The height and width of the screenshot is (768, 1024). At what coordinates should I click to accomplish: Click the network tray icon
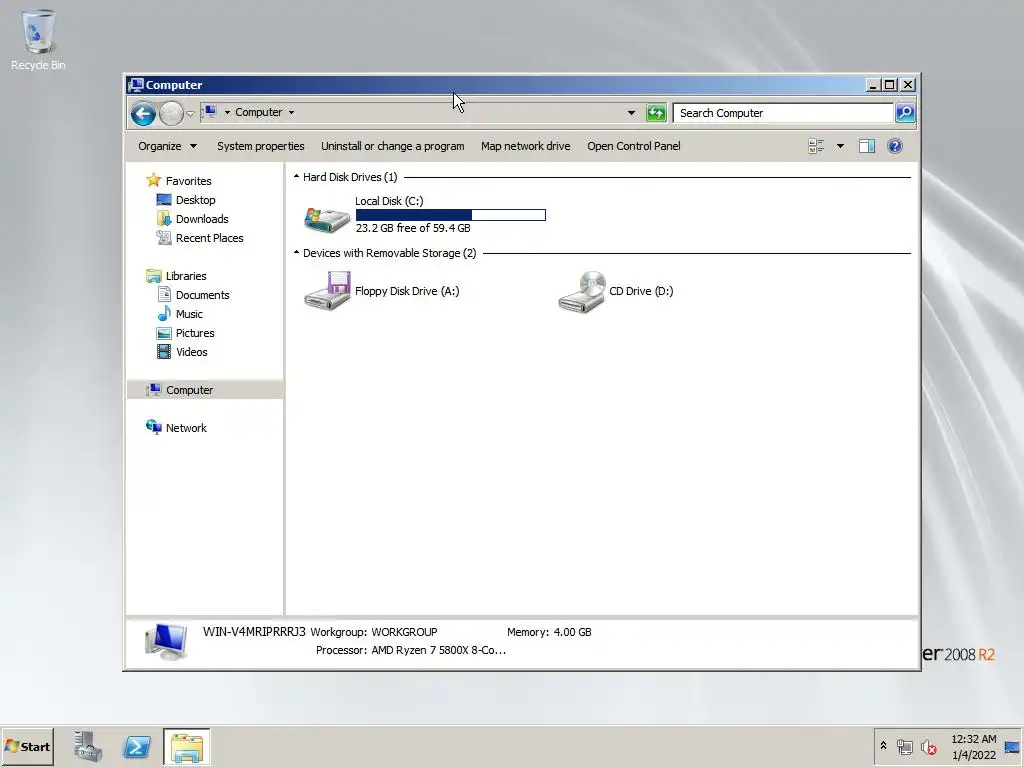(904, 746)
